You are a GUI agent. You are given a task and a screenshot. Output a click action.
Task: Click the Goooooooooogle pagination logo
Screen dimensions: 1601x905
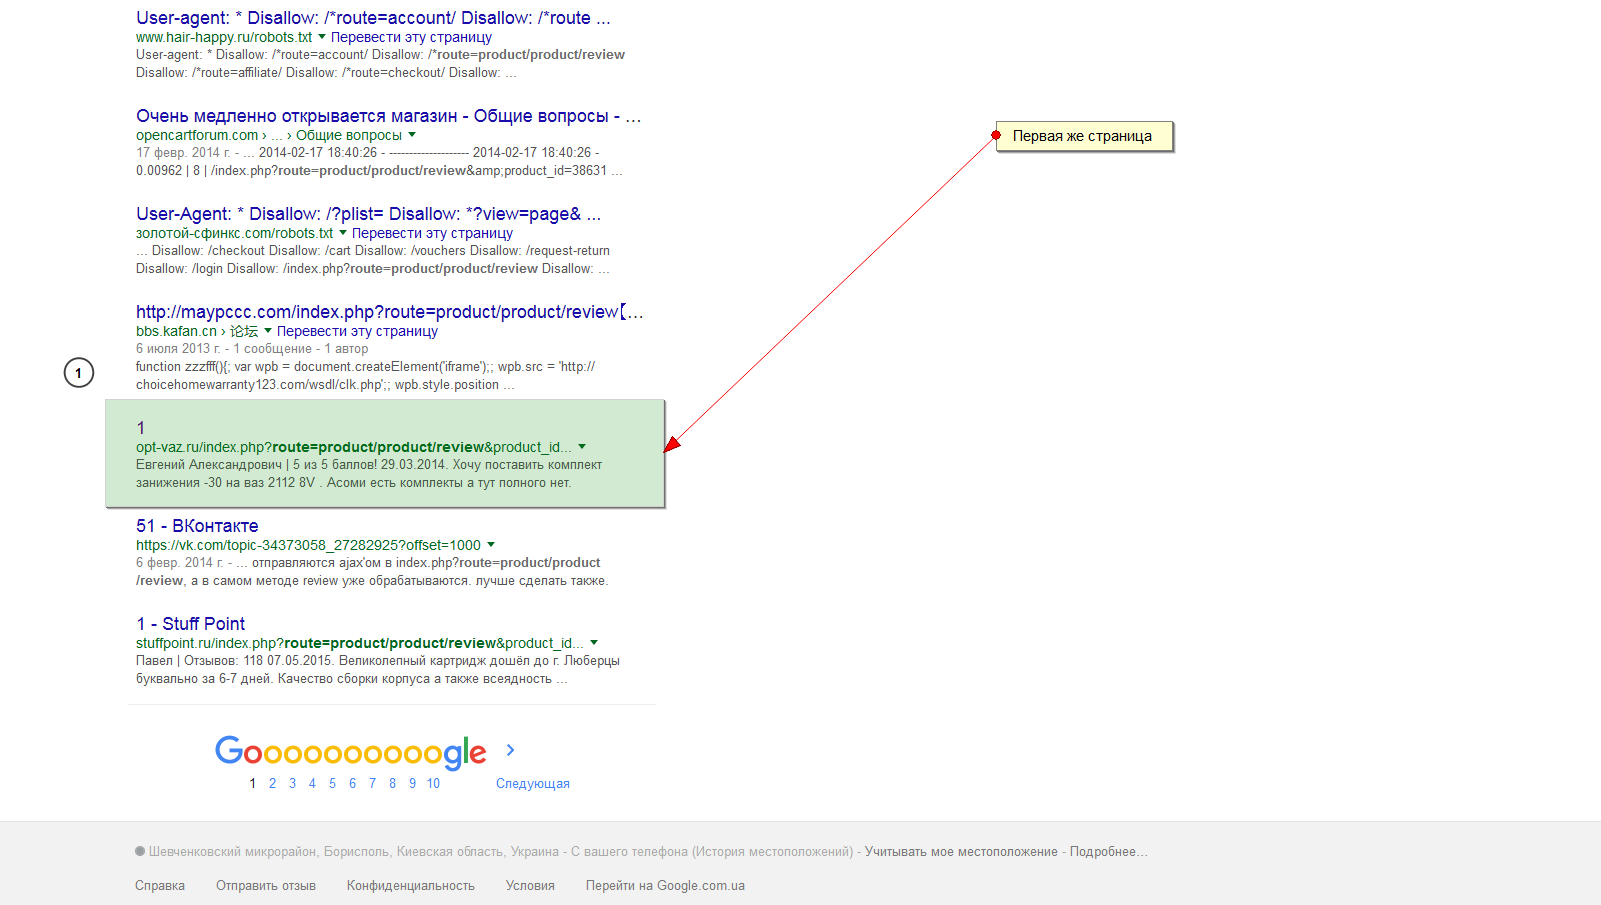click(351, 752)
